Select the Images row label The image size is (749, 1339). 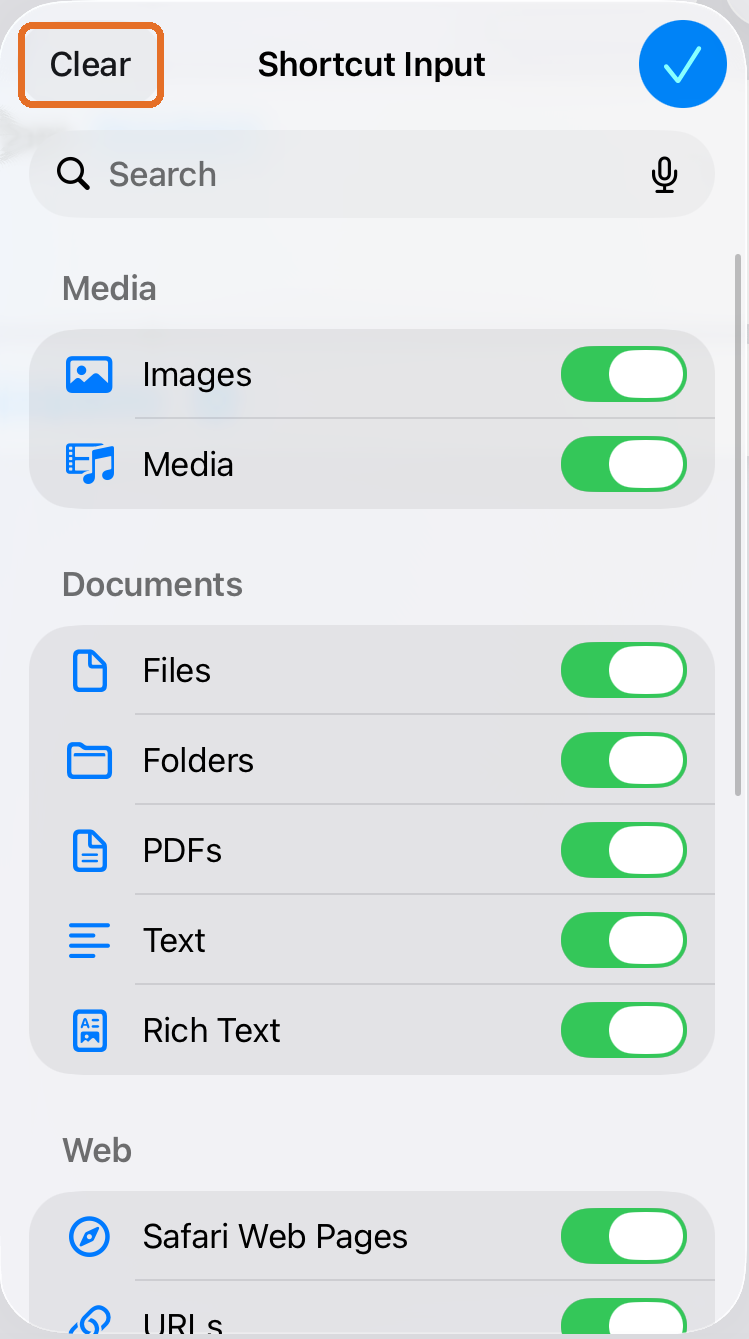coord(197,375)
